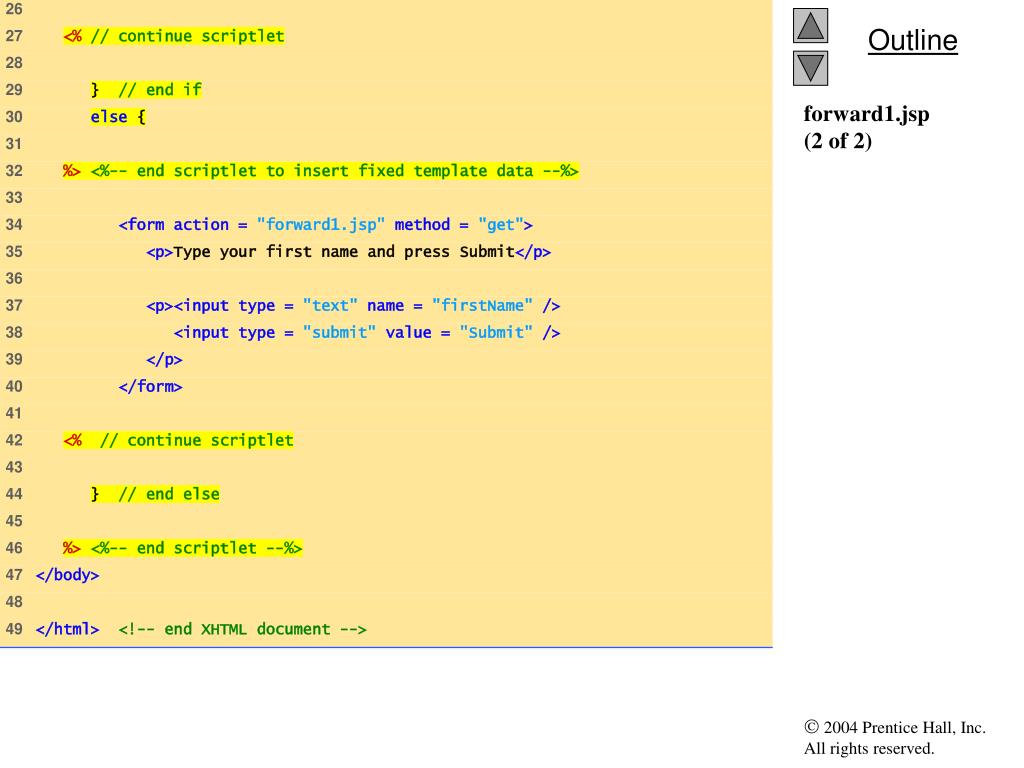Click line number 49

point(14,629)
